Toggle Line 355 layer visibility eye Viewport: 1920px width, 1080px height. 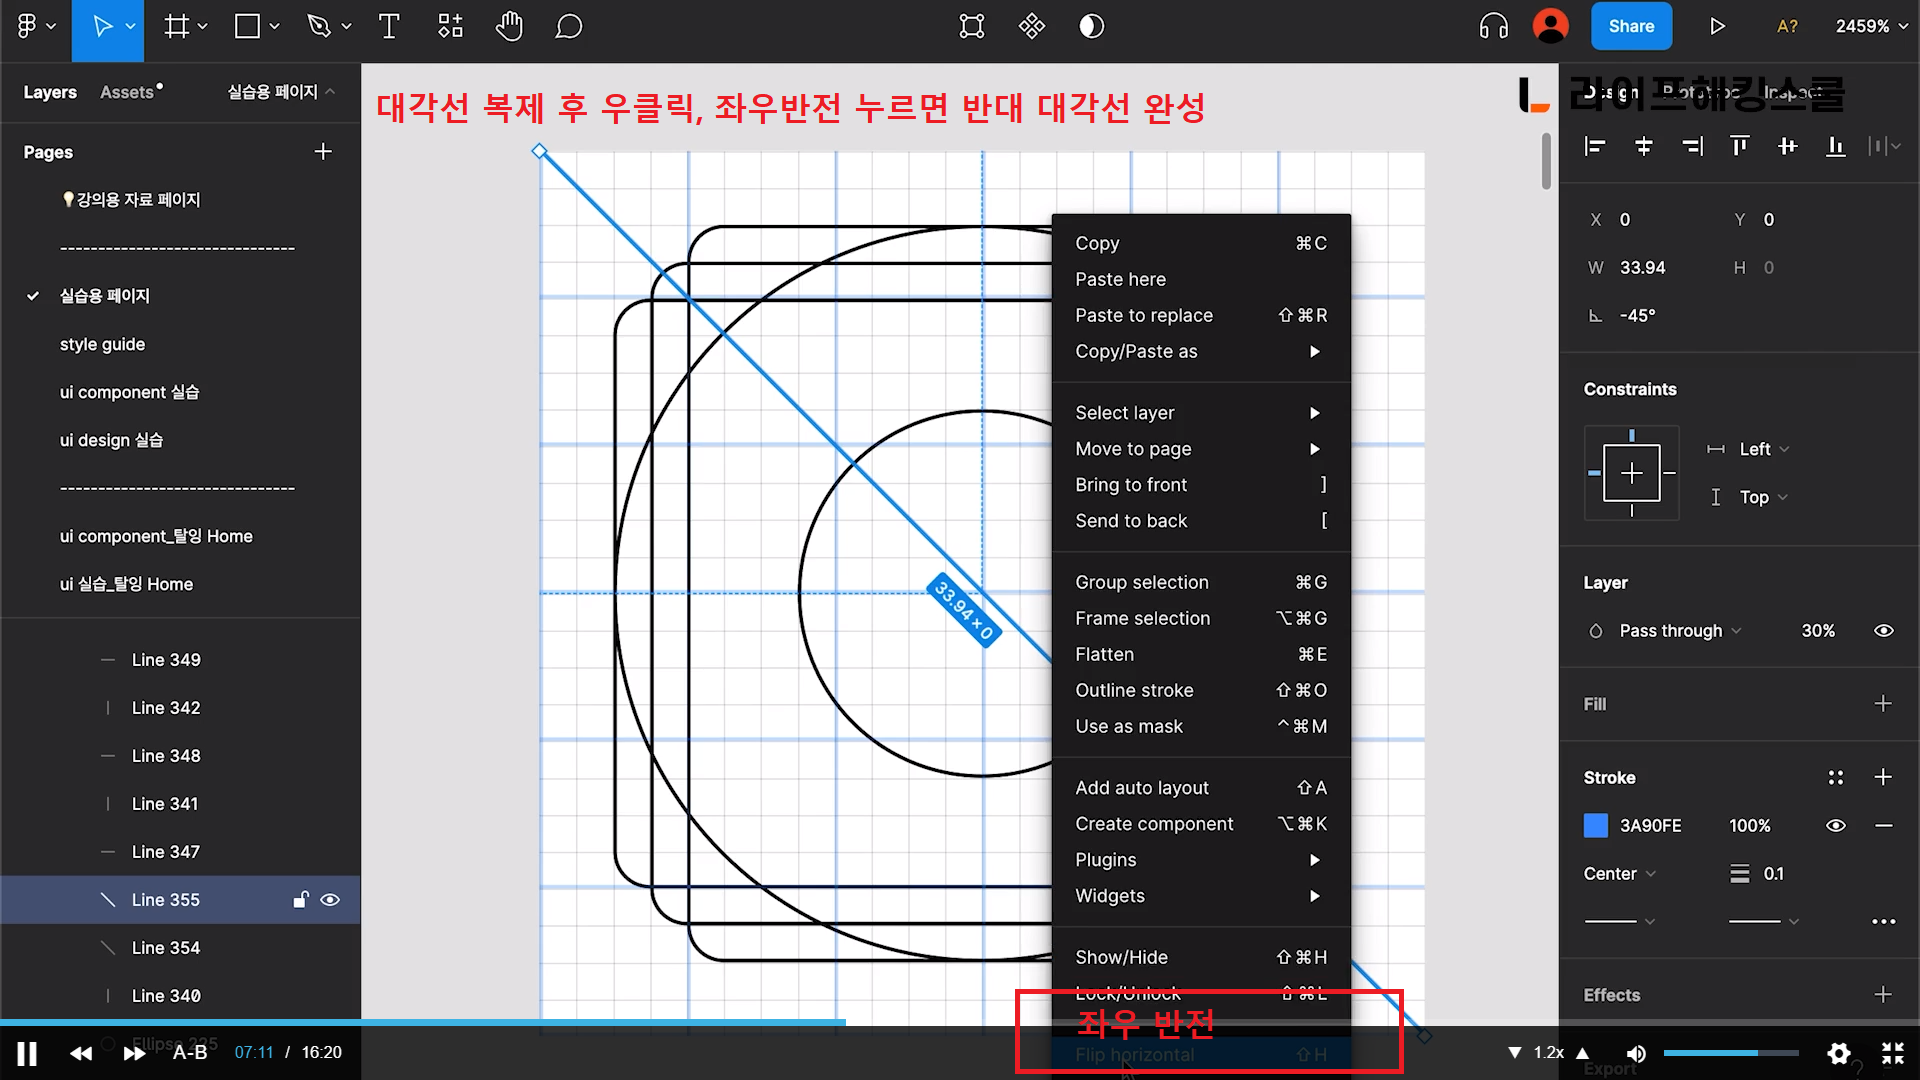[330, 900]
